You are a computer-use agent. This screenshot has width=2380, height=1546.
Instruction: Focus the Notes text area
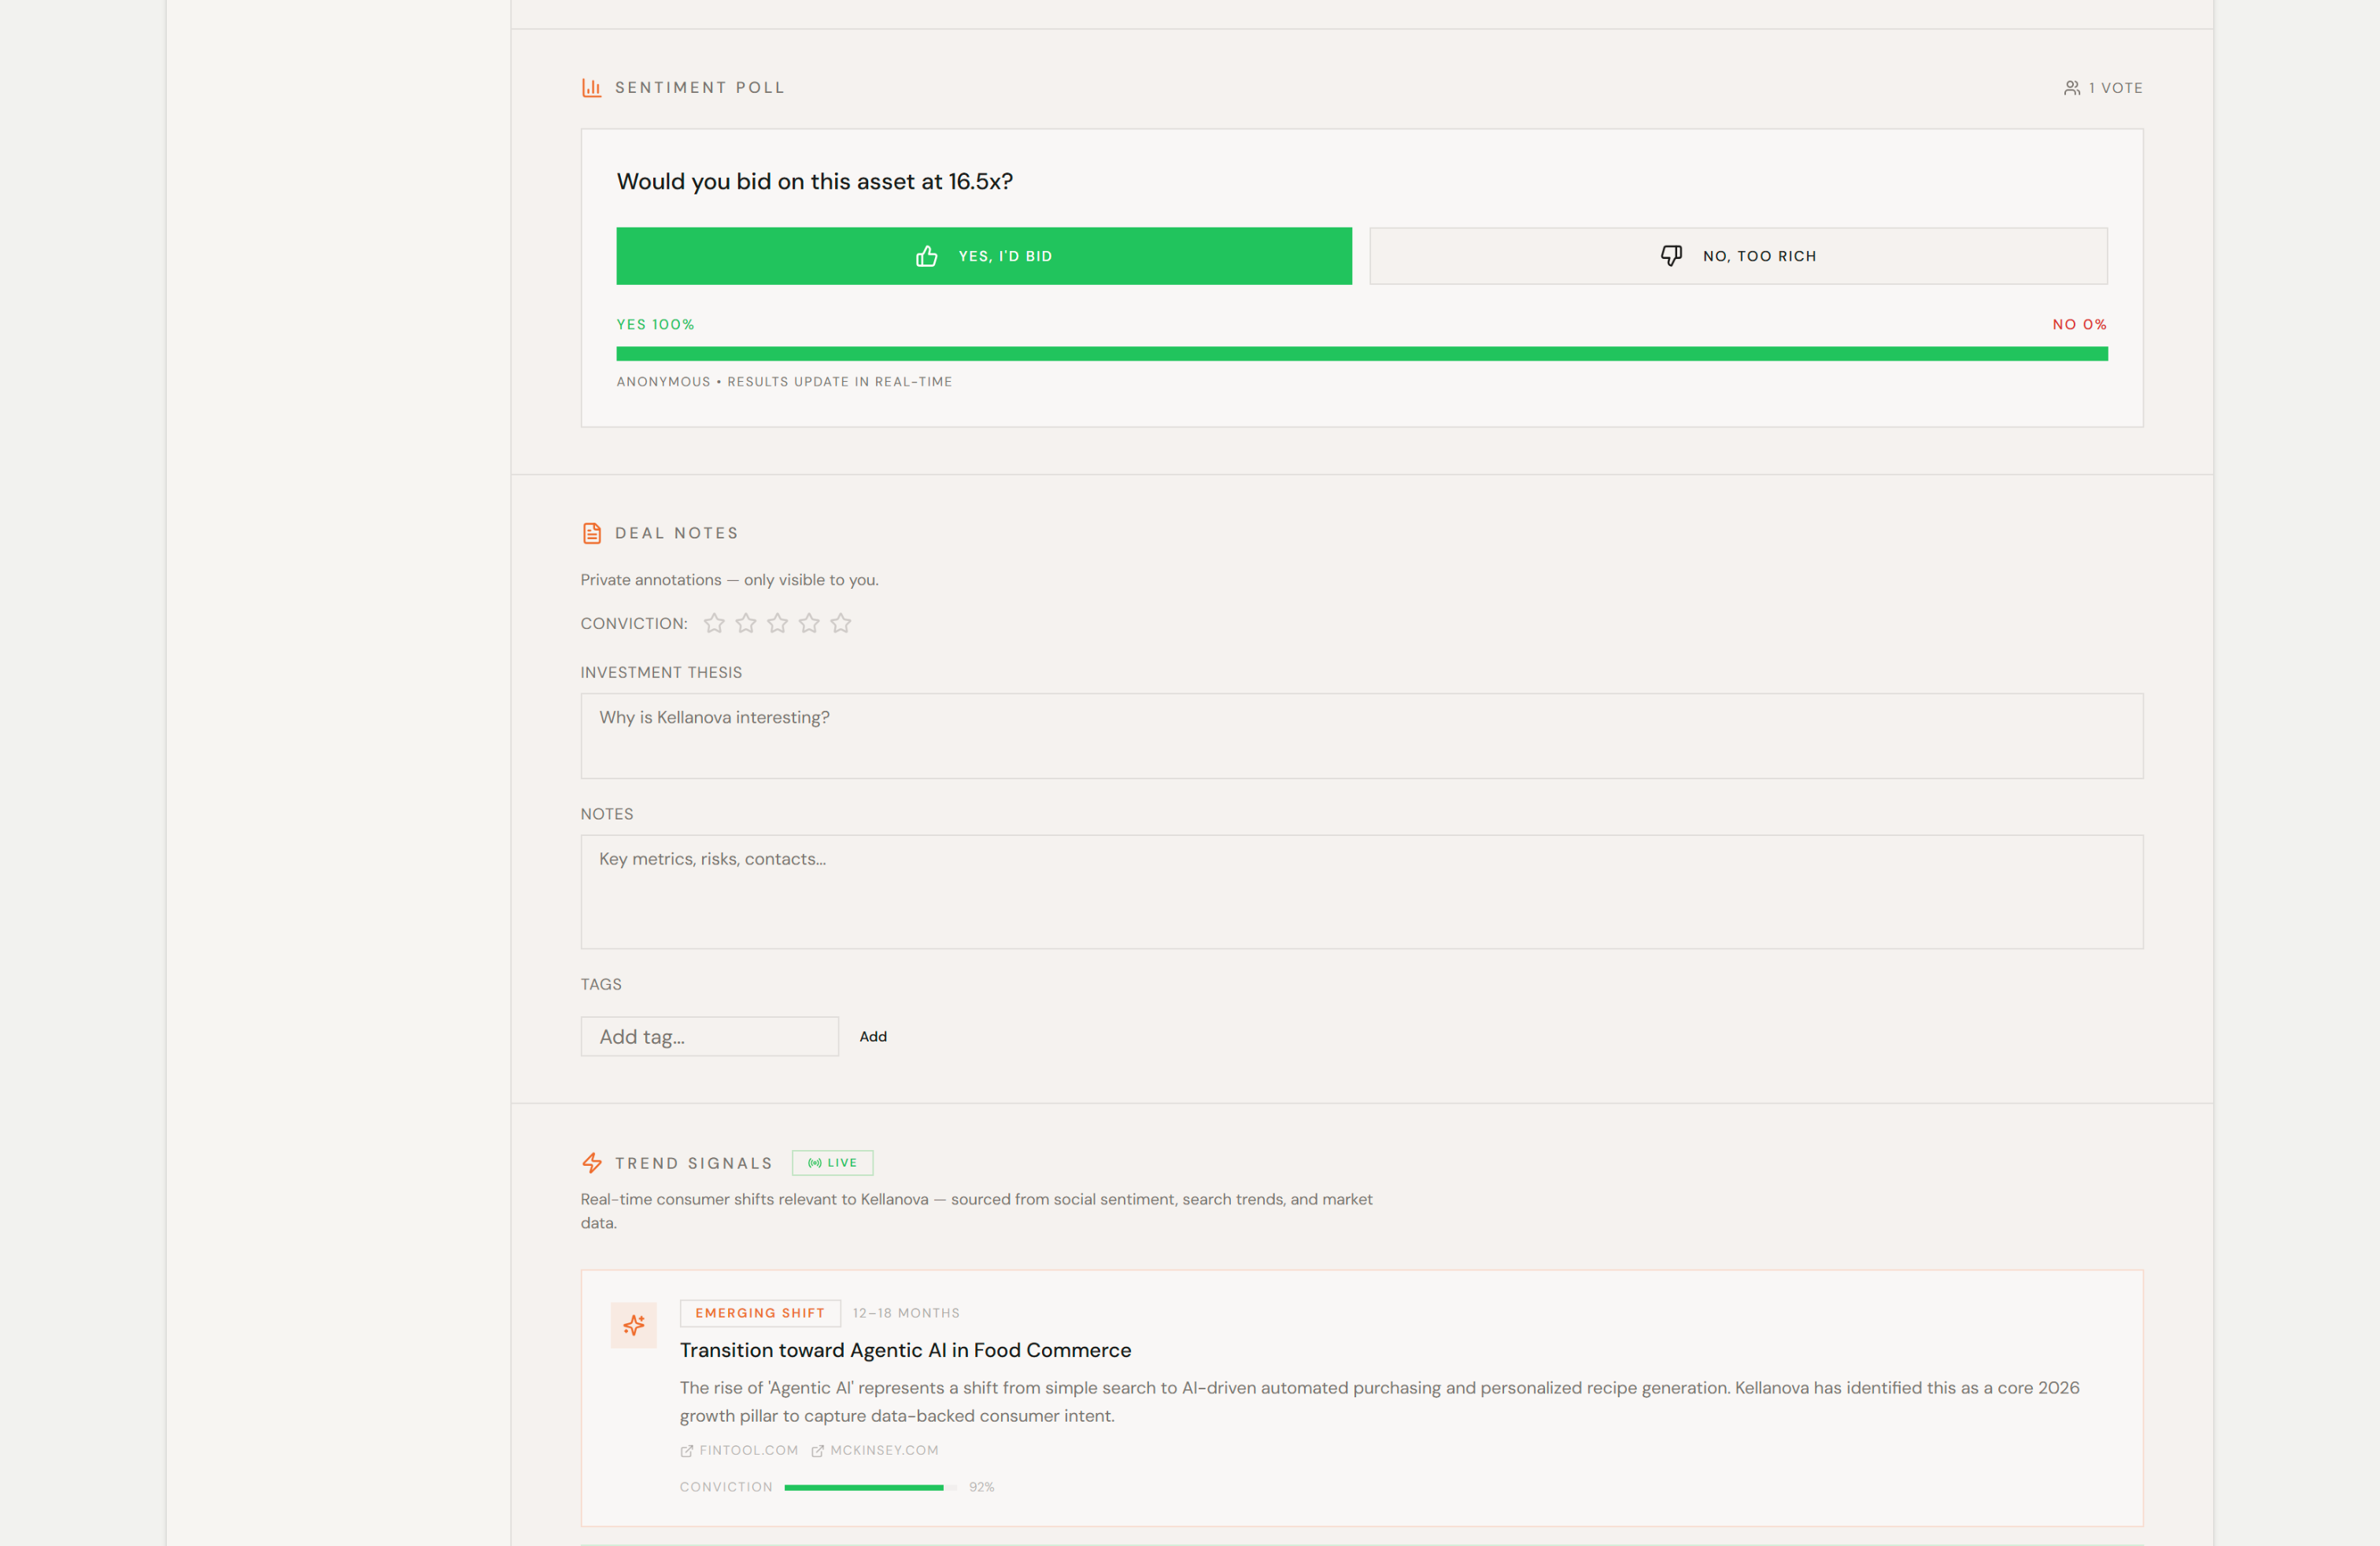(1361, 892)
